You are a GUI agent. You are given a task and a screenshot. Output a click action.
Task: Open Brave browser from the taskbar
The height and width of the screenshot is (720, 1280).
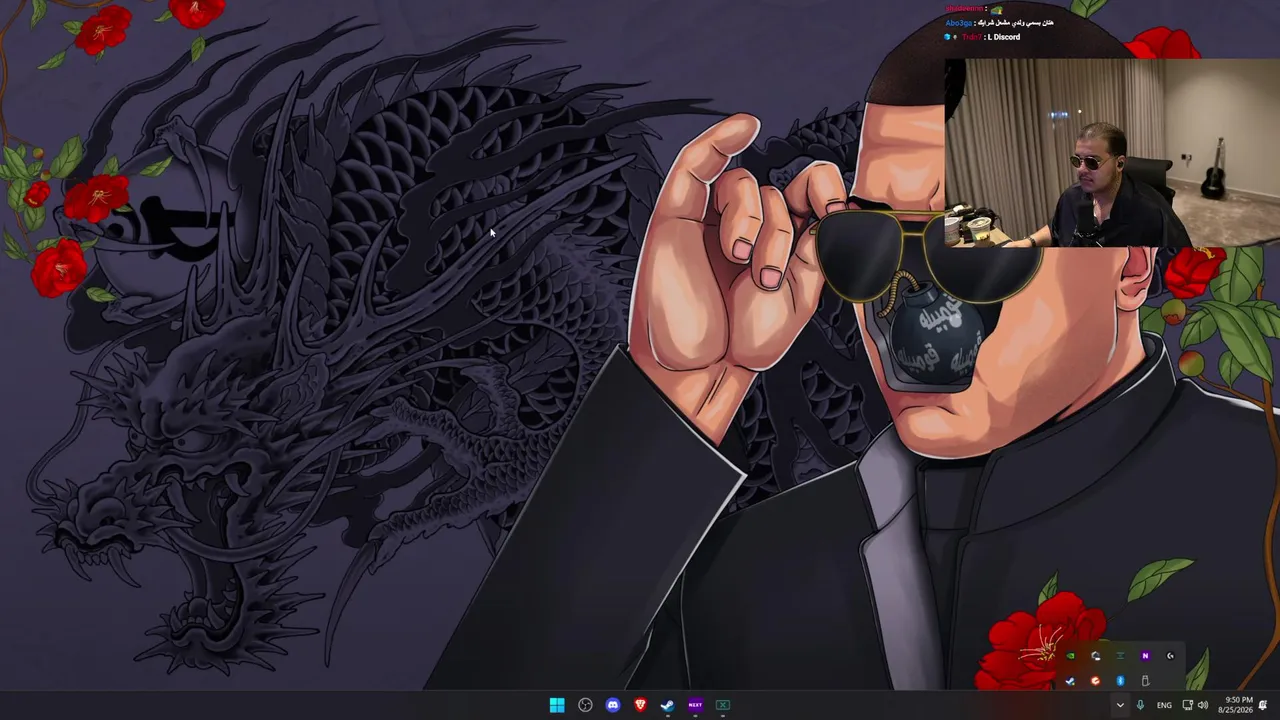tap(640, 705)
